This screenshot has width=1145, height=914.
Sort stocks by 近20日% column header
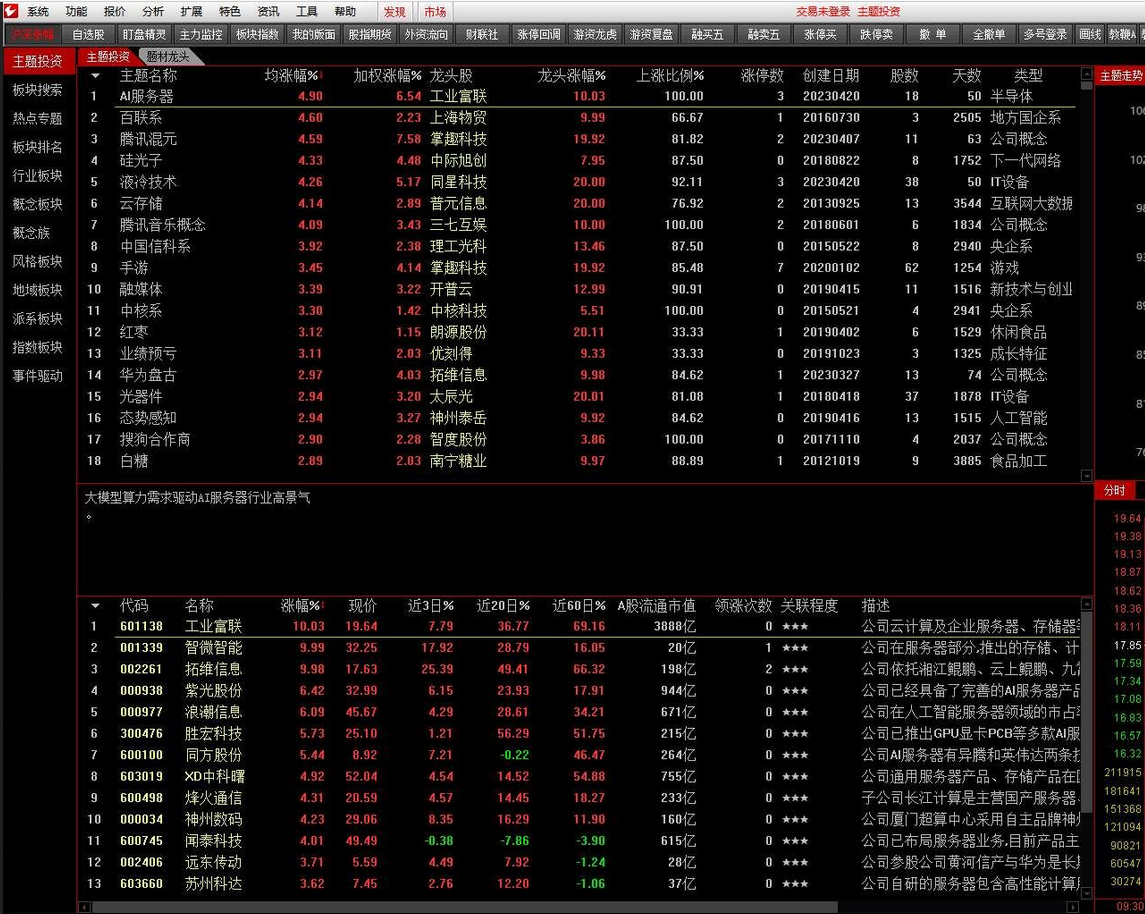[x=503, y=606]
